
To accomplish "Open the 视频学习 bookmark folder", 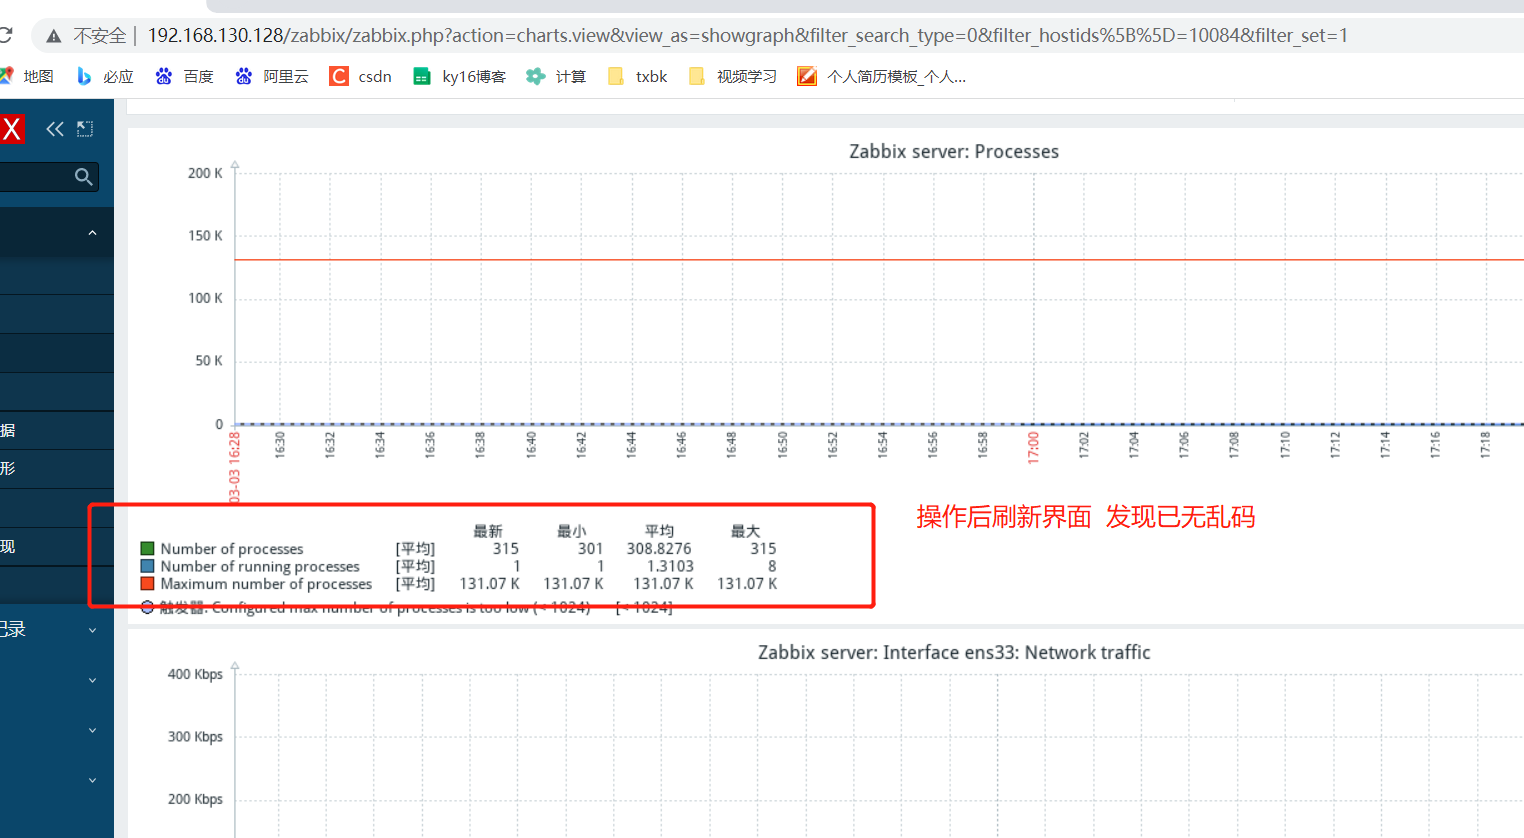I will pyautogui.click(x=733, y=76).
